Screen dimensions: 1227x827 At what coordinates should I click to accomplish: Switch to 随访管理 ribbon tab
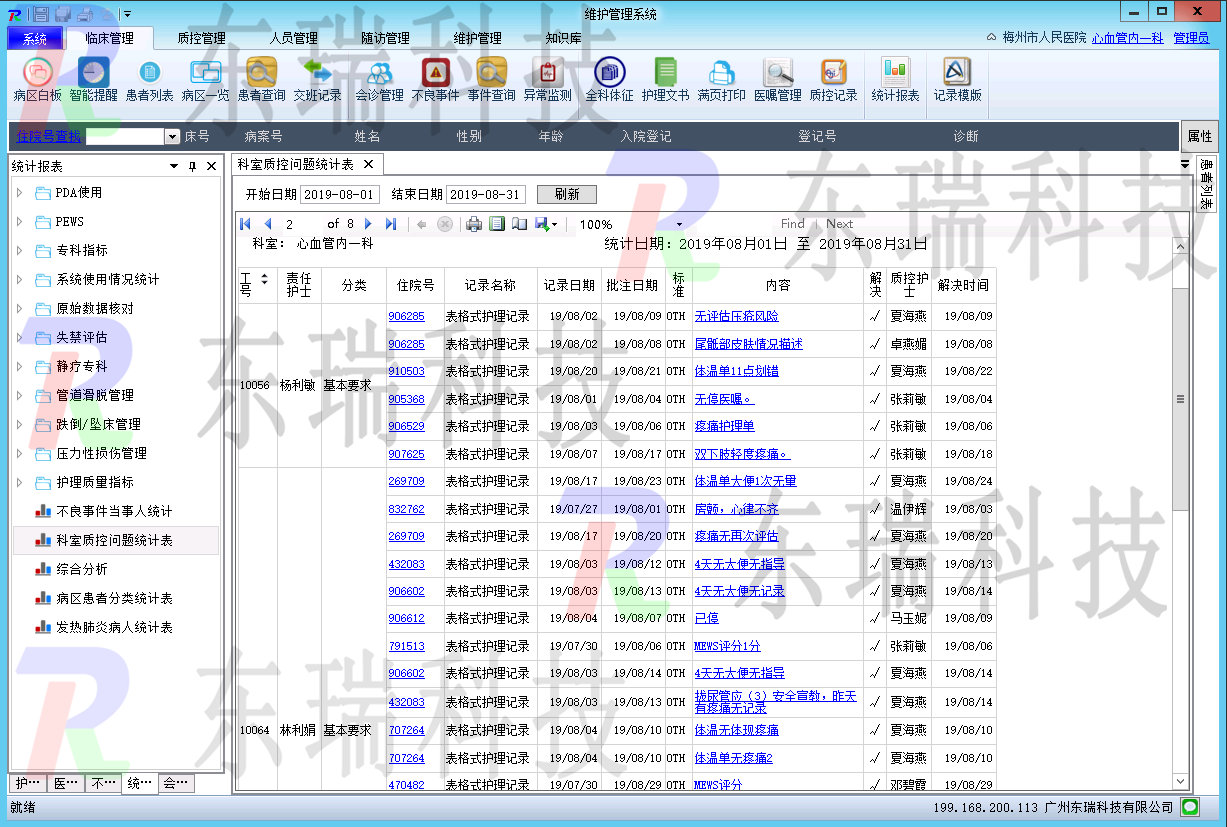[385, 38]
